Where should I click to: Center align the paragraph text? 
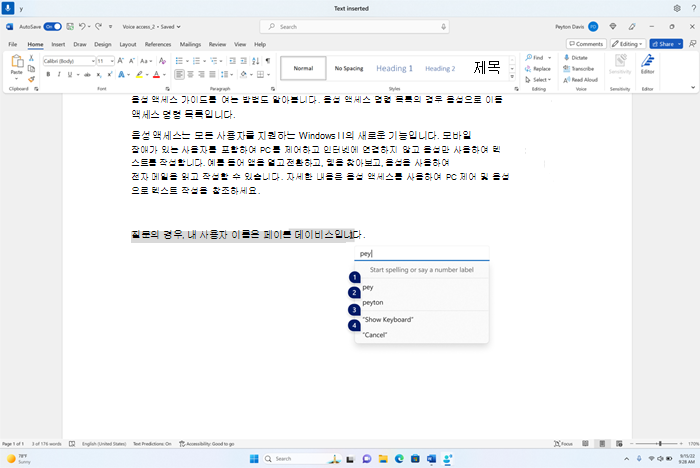191,75
